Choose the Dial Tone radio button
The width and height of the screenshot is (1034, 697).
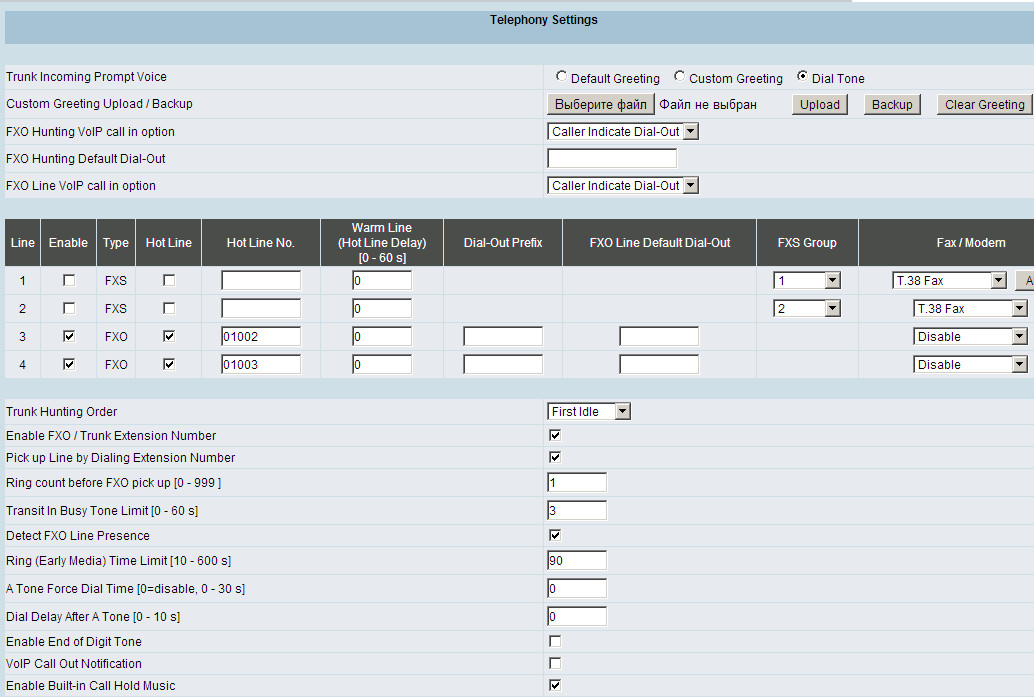coord(802,77)
